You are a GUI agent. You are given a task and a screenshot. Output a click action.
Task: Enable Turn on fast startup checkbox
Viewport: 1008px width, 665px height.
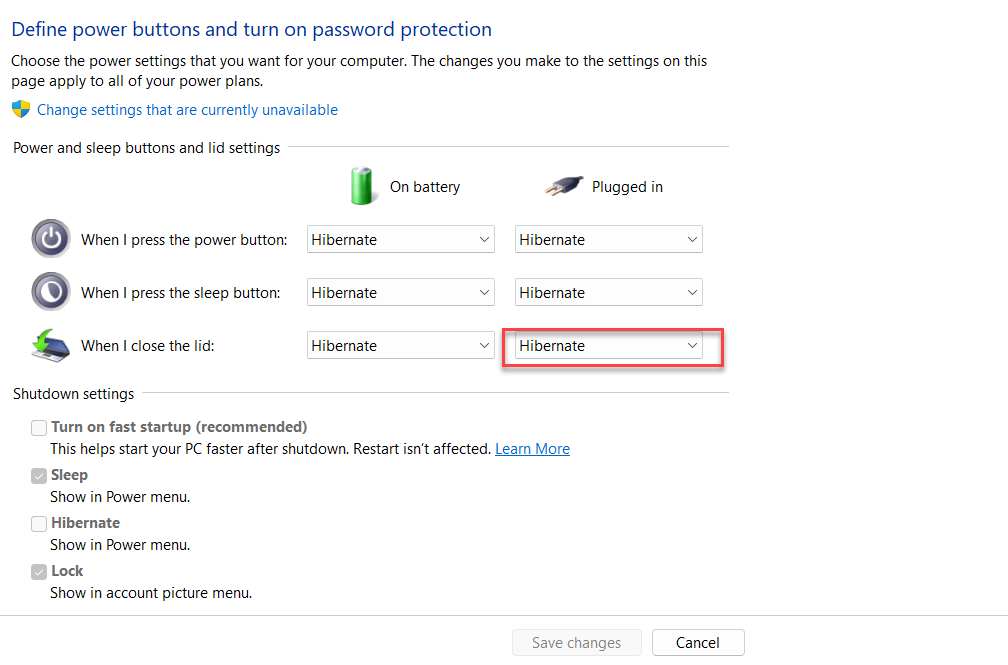tap(39, 428)
